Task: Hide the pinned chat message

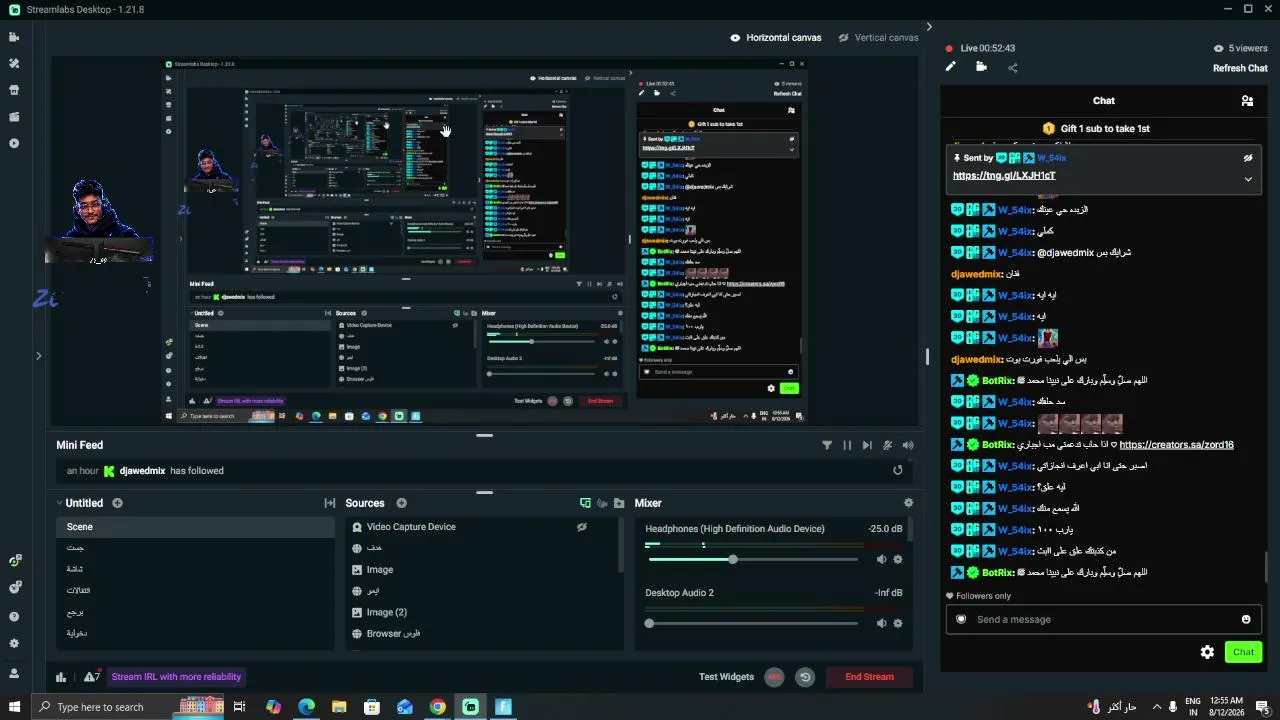Action: pos(1248,158)
